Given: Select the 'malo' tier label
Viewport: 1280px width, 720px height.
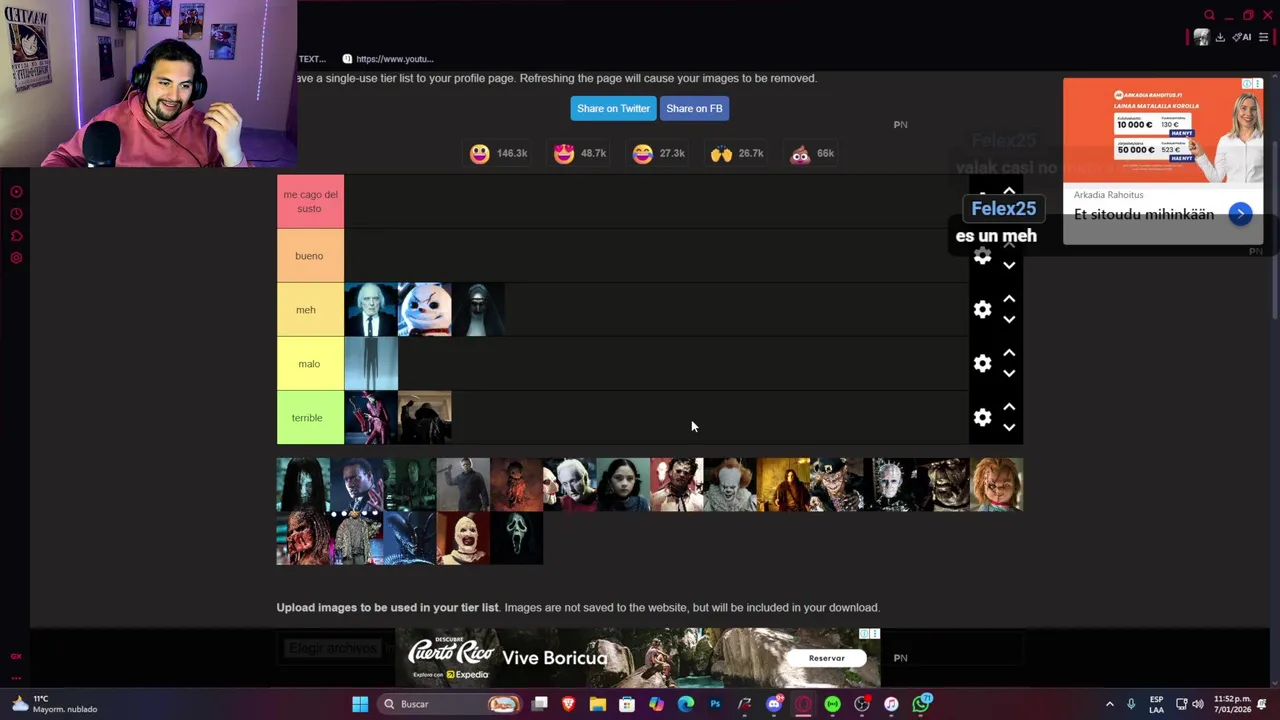Looking at the screenshot, I should (x=310, y=363).
